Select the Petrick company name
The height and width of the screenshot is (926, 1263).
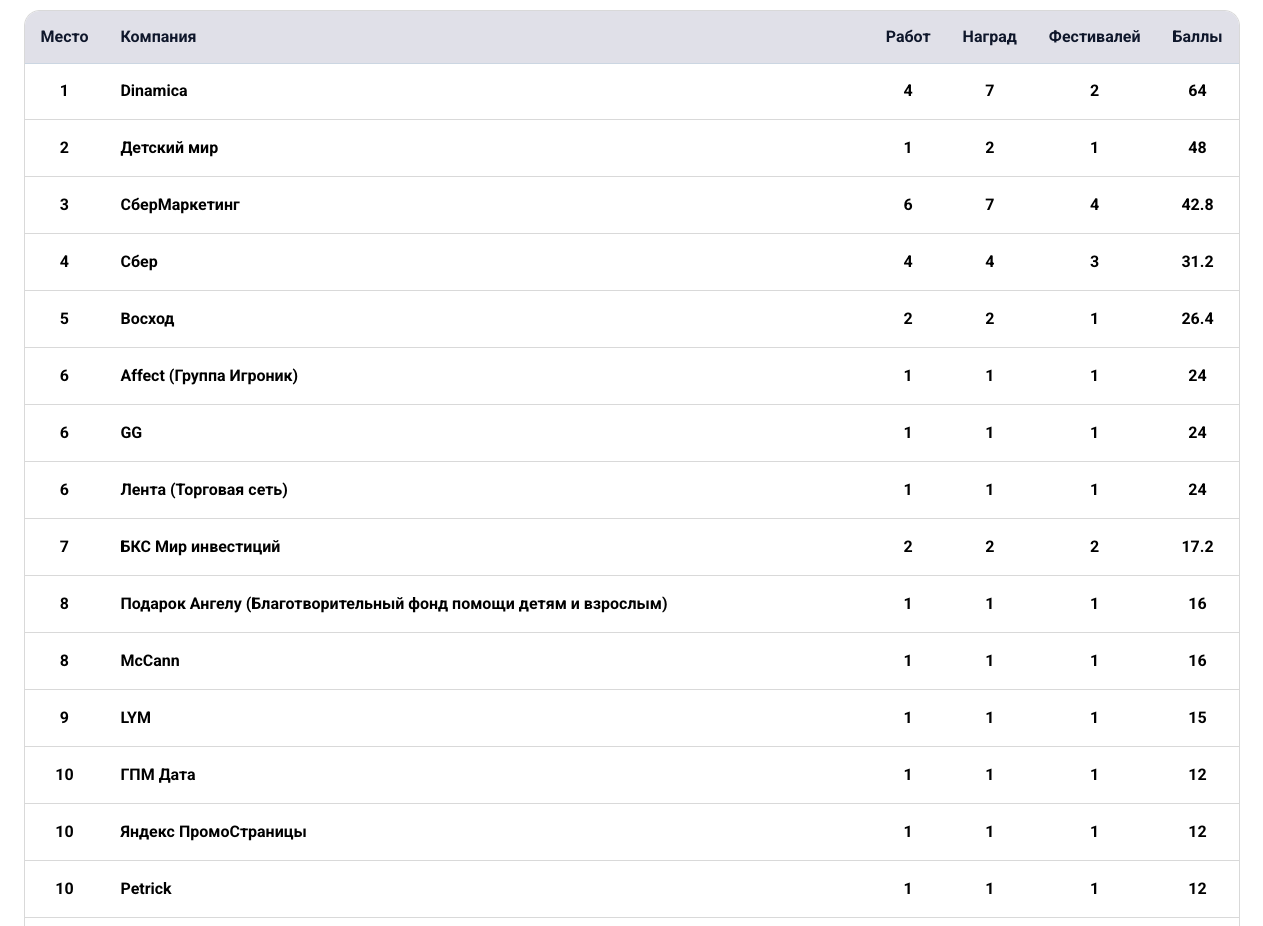[146, 889]
